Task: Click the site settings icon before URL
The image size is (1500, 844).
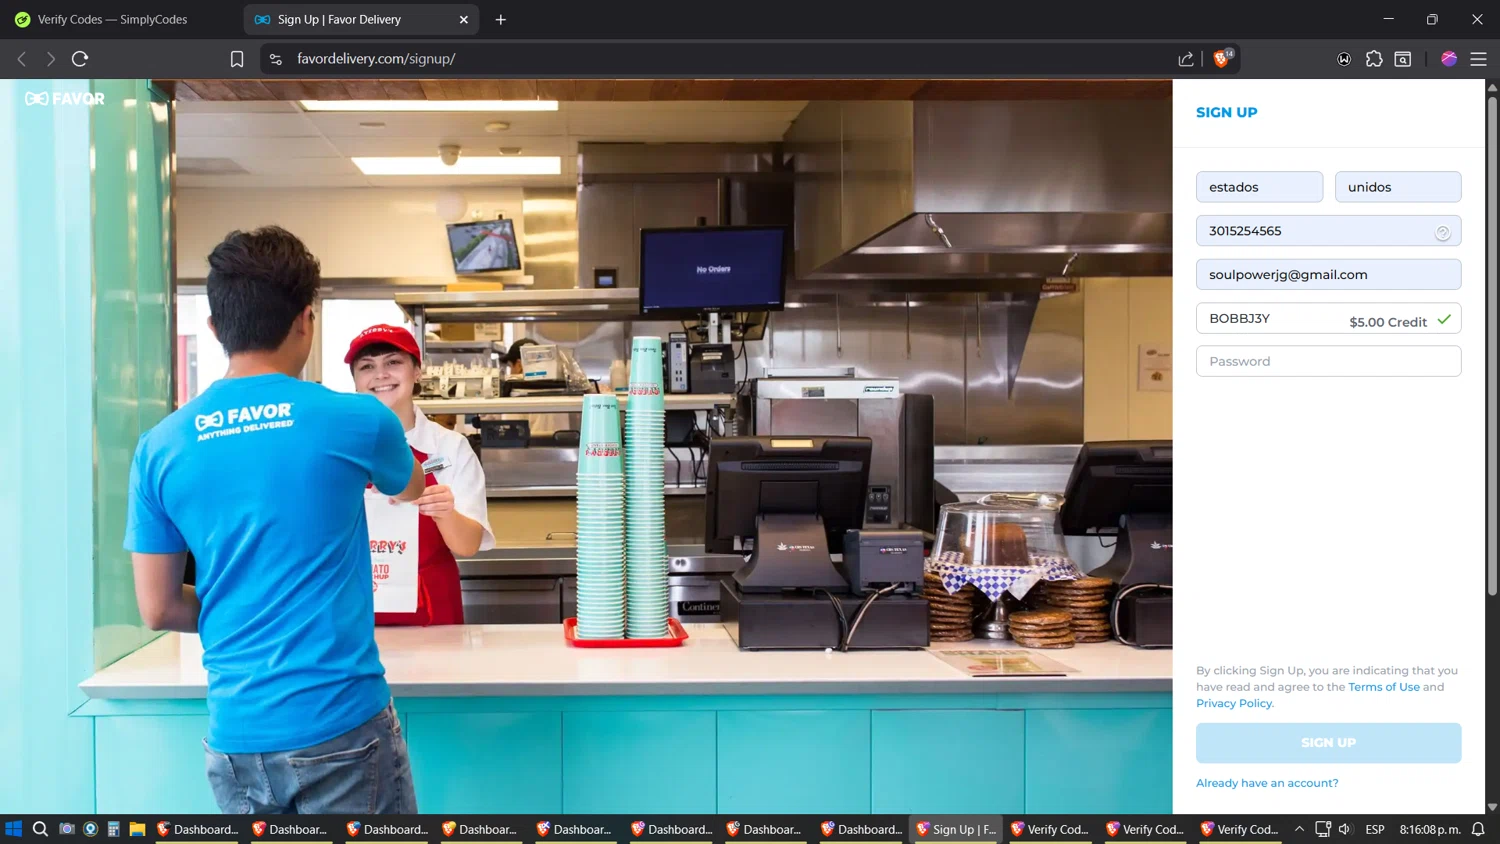Action: coord(276,59)
